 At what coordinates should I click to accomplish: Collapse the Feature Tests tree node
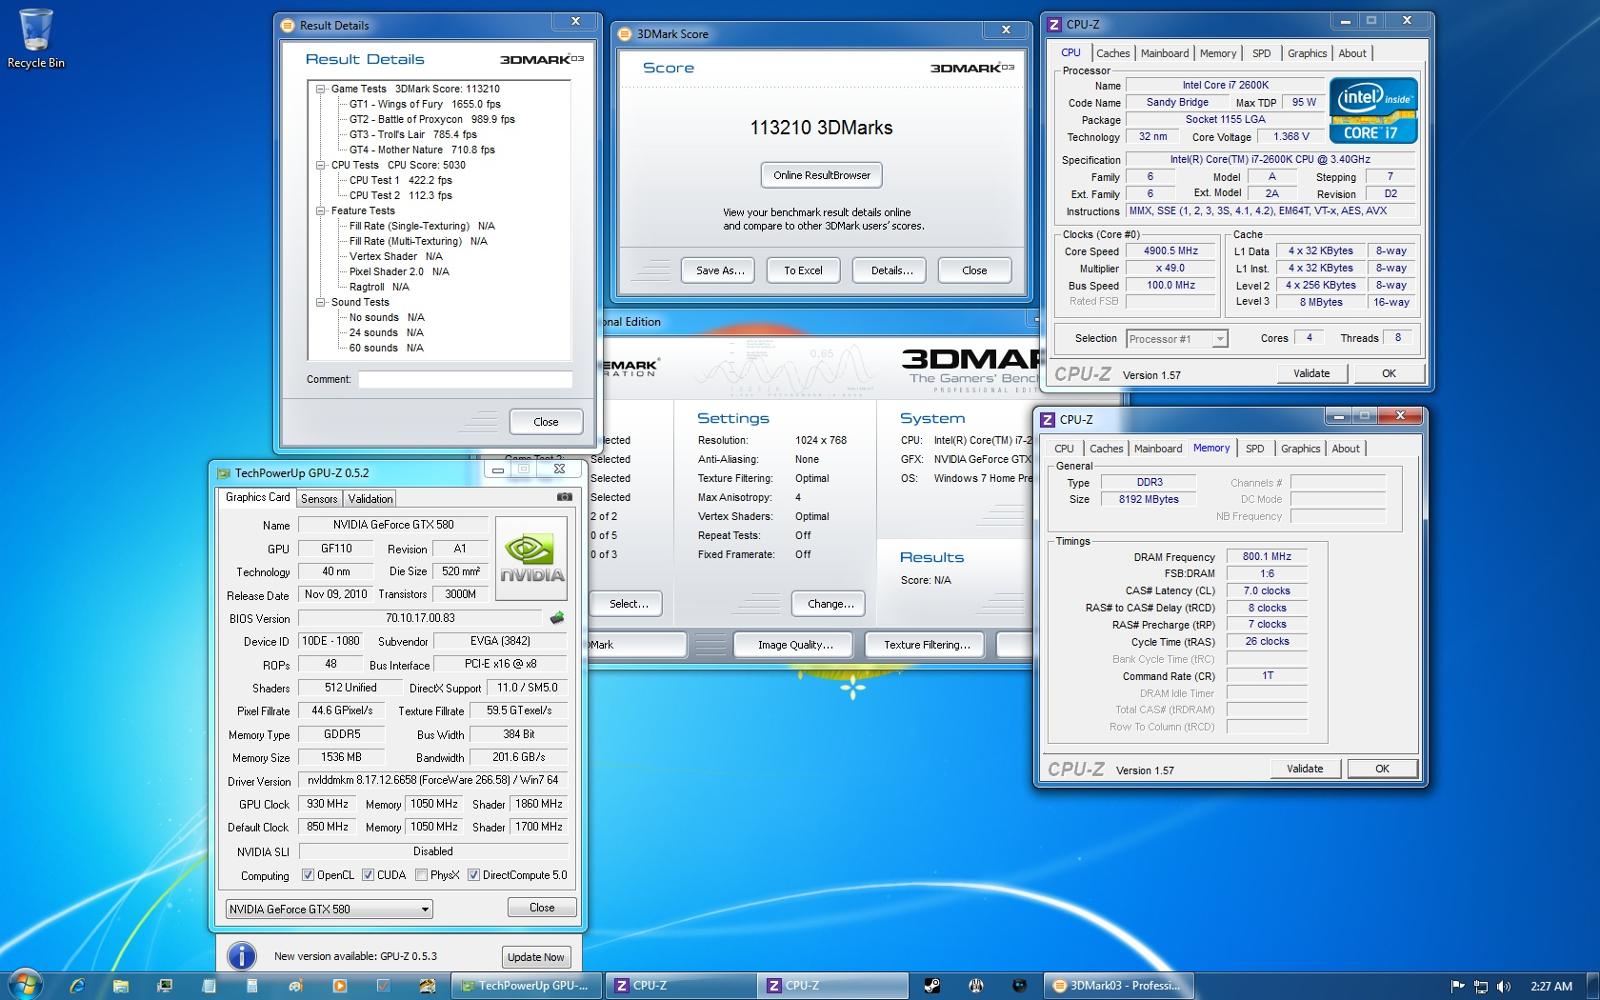pyautogui.click(x=321, y=211)
